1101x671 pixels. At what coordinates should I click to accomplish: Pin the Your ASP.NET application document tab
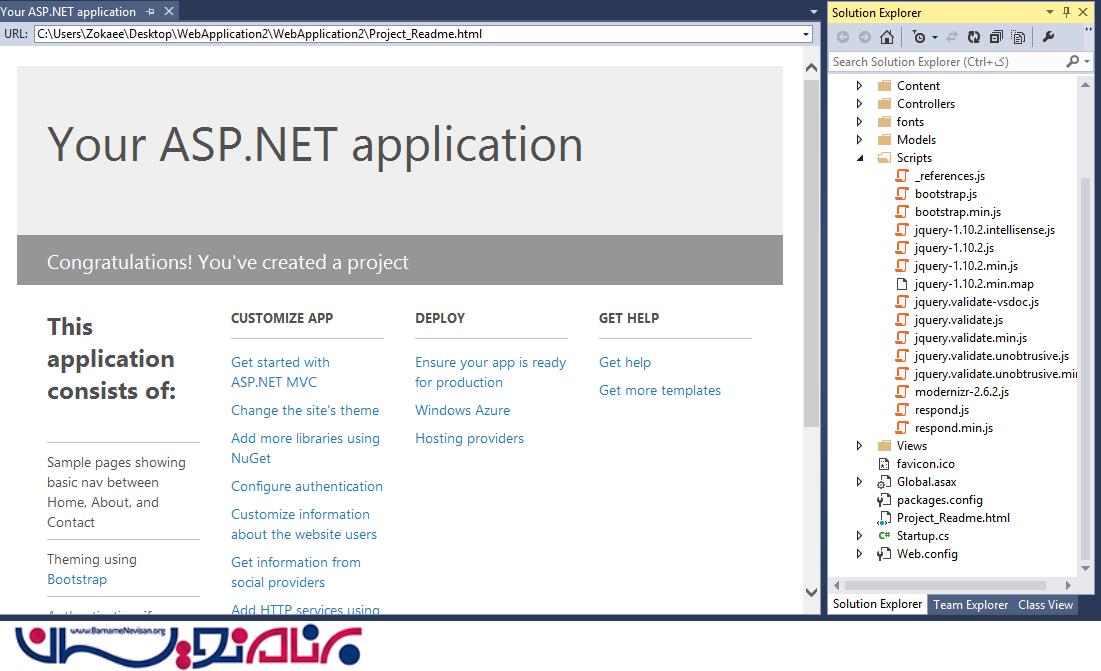click(150, 12)
